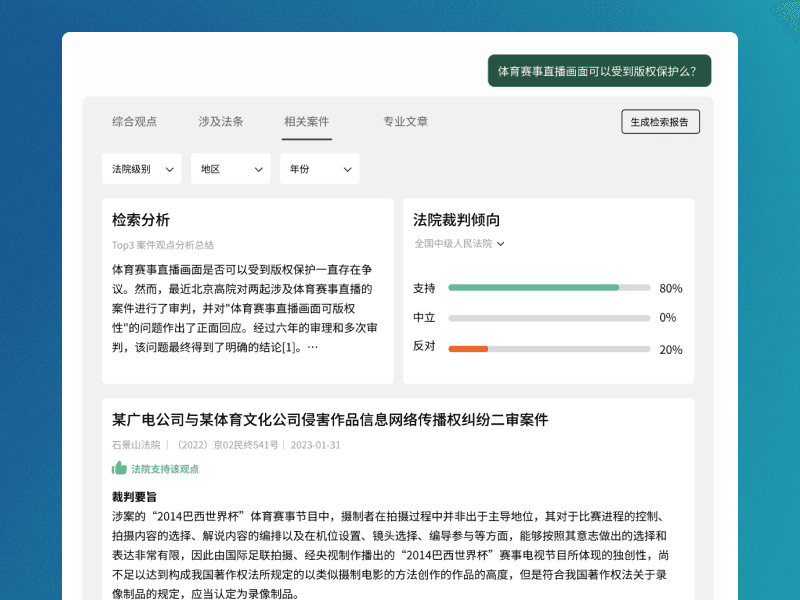Click the chevron beside 全国中级人民法院
This screenshot has width=800, height=600.
(501, 243)
